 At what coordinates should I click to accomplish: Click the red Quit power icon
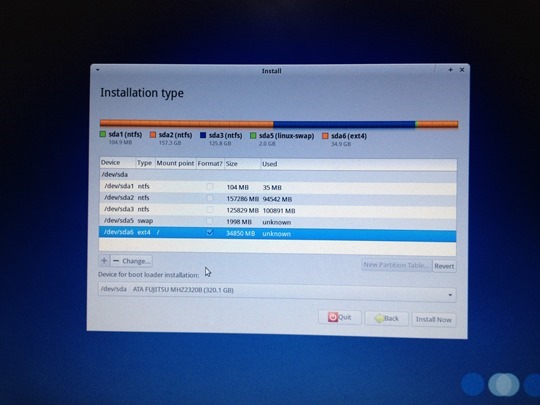pyautogui.click(x=333, y=317)
